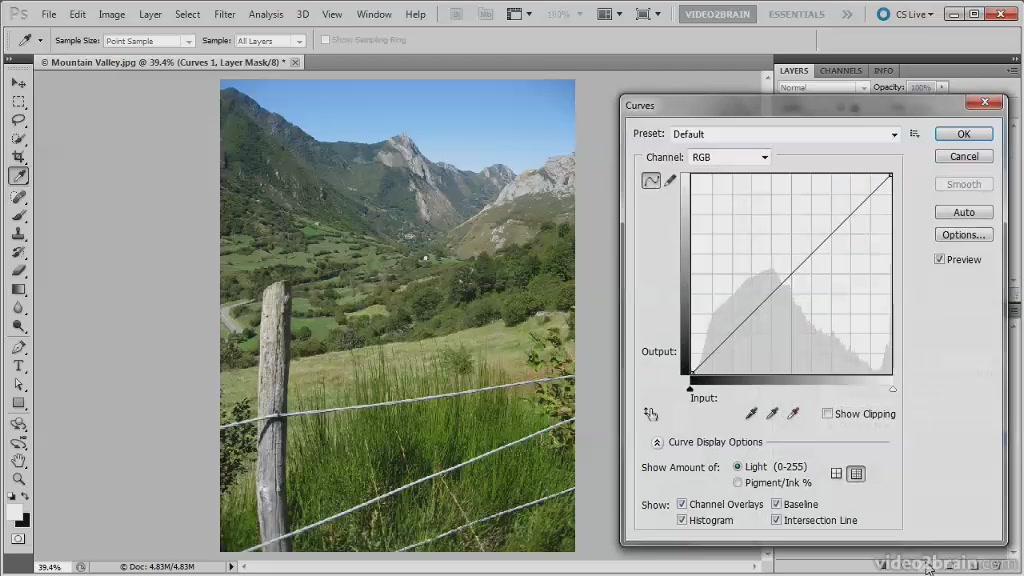Select the Clone Stamp tool
Image resolution: width=1024 pixels, height=576 pixels.
point(18,233)
